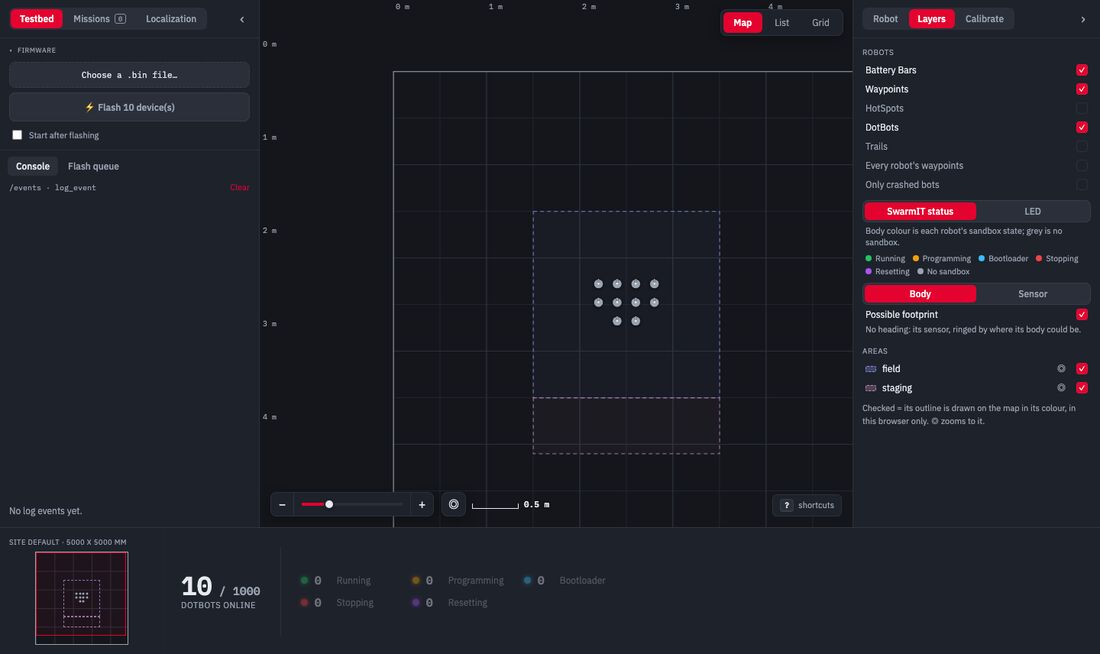Open the Calibrate tab

pos(984,19)
